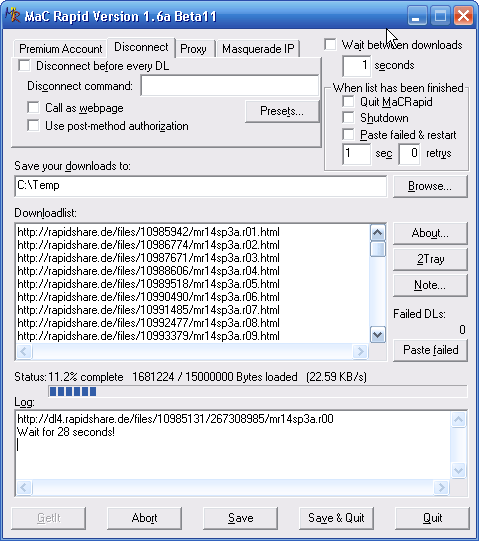
Task: Click the restart sec input field
Action: pyautogui.click(x=356, y=154)
